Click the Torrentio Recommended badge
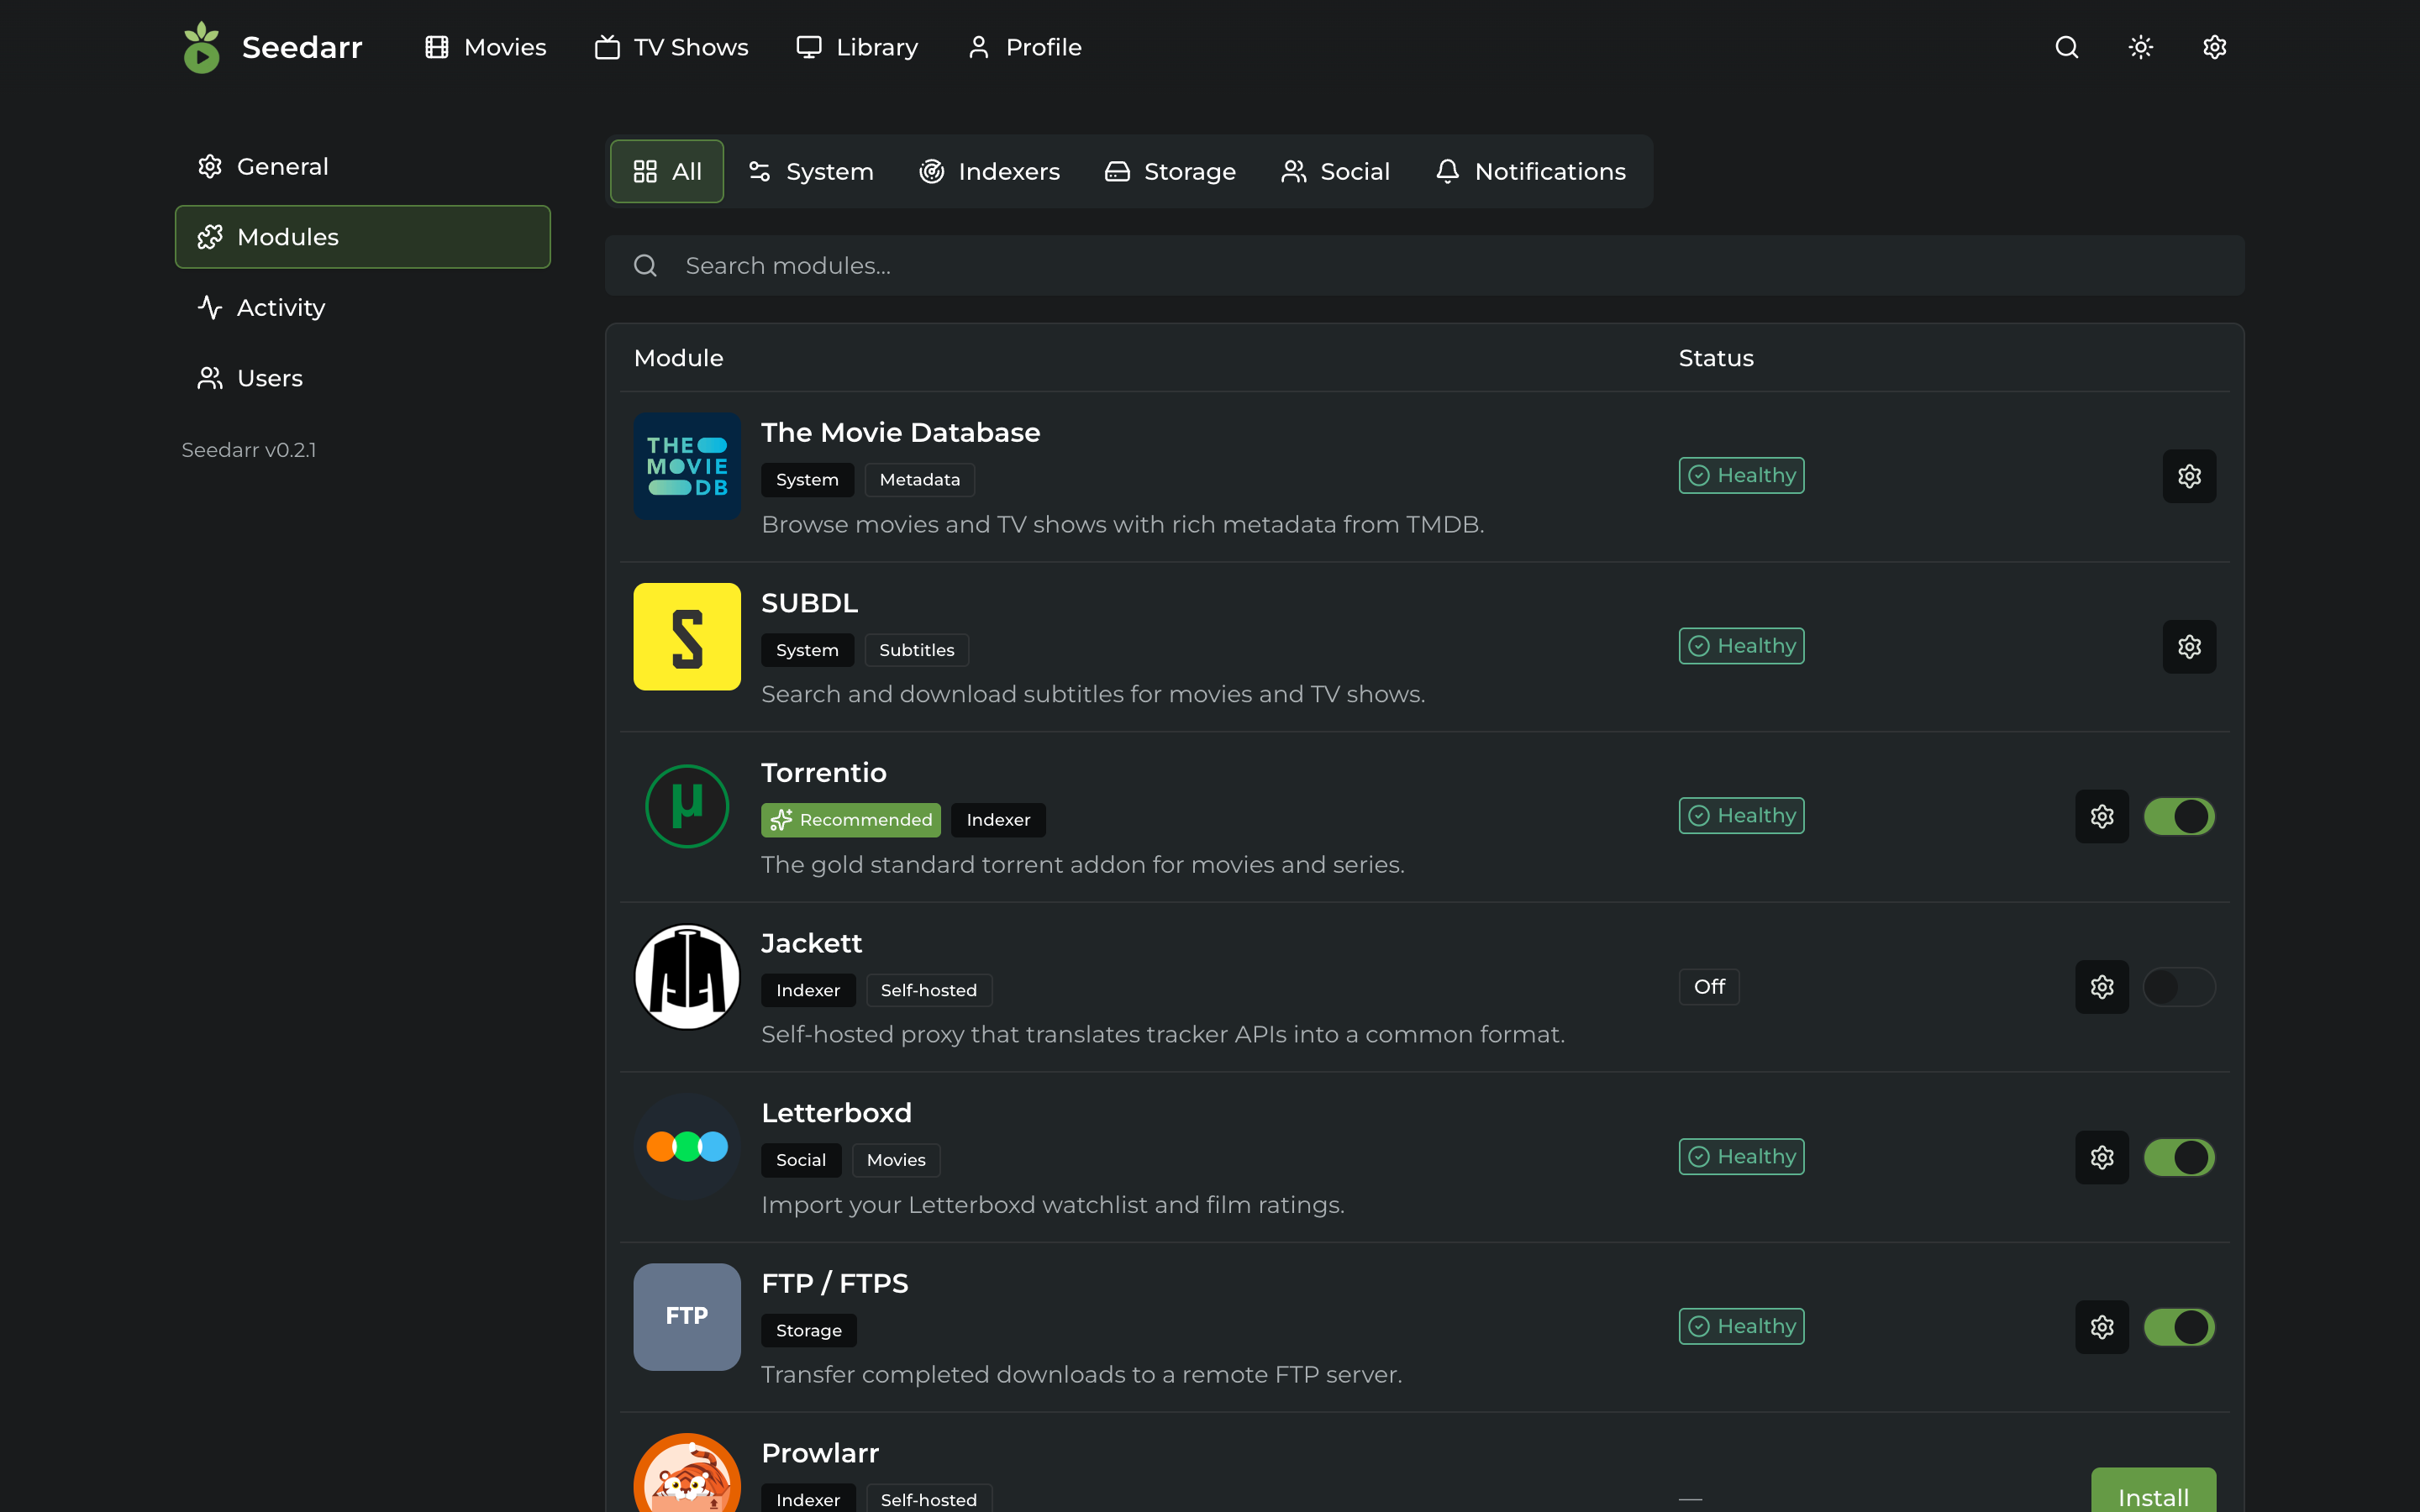 (851, 820)
